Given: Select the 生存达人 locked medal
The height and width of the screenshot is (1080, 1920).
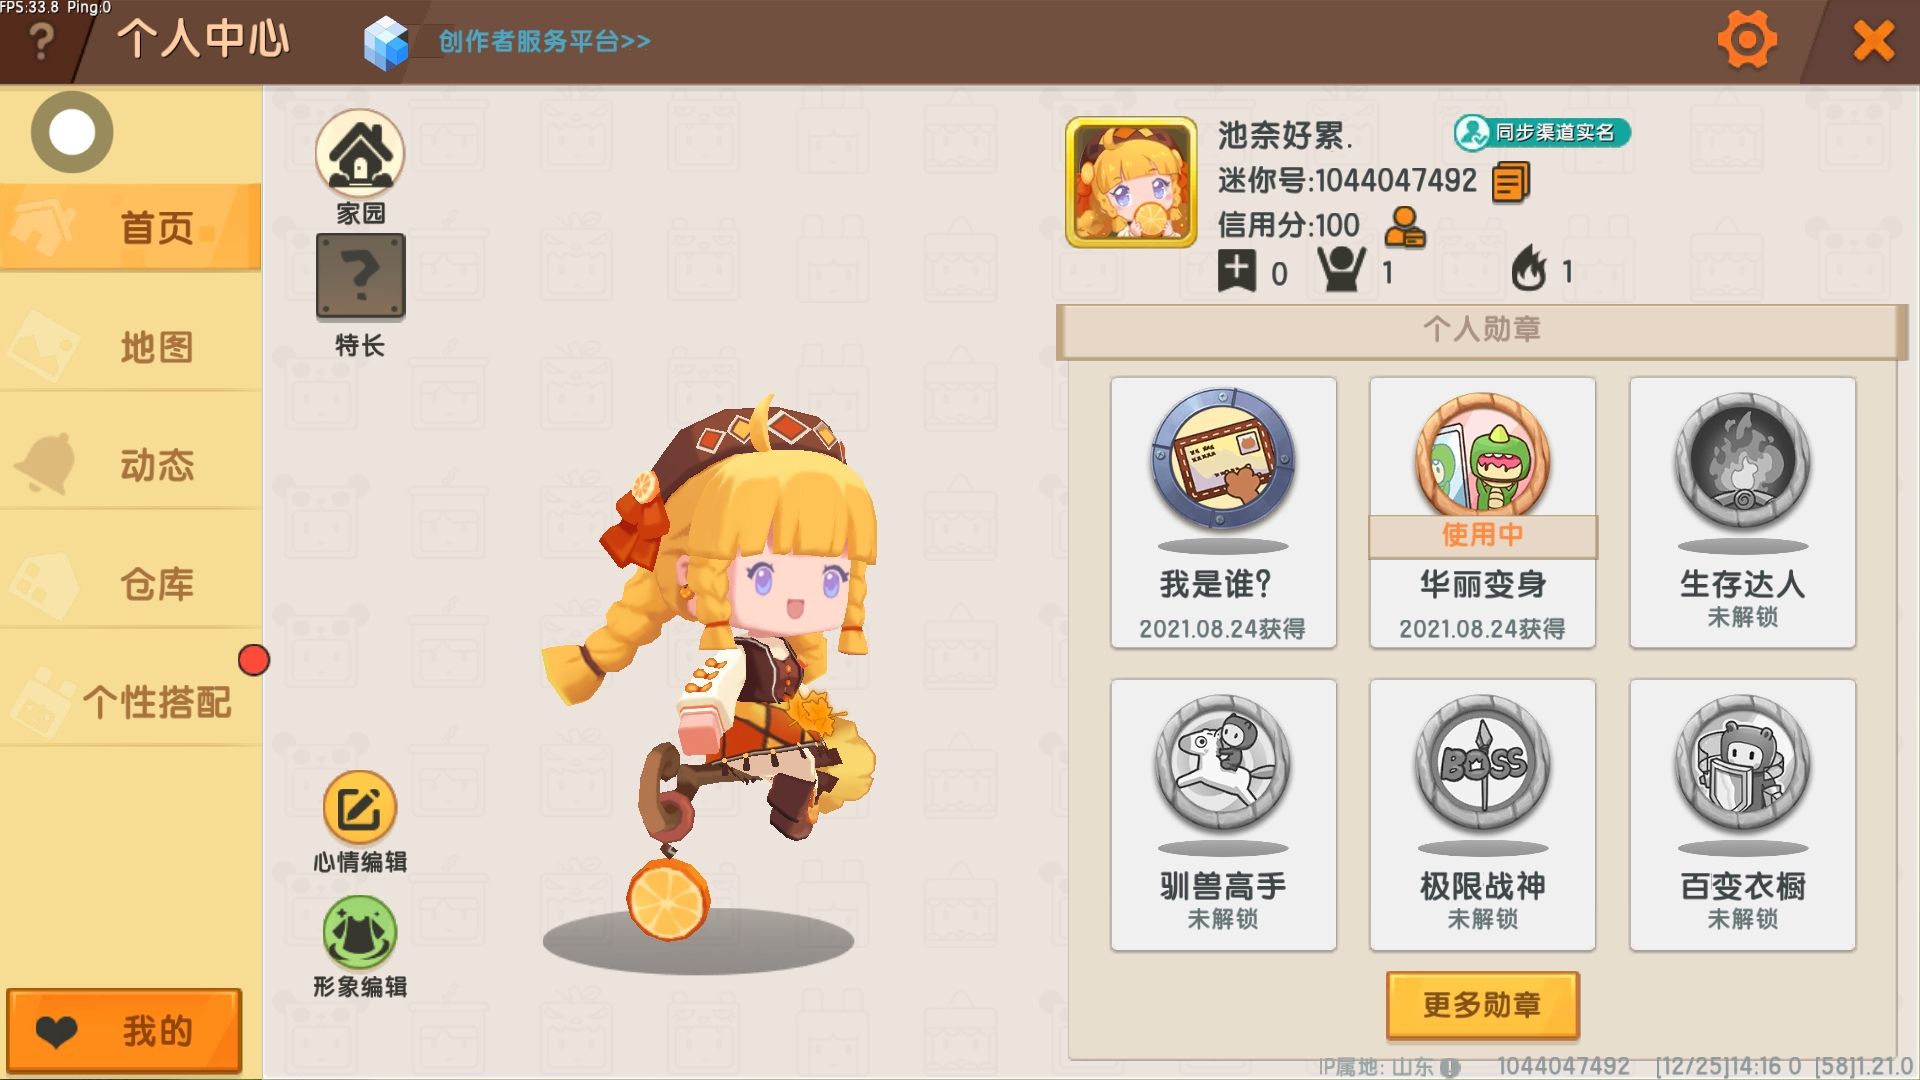Looking at the screenshot, I should coord(1743,512).
